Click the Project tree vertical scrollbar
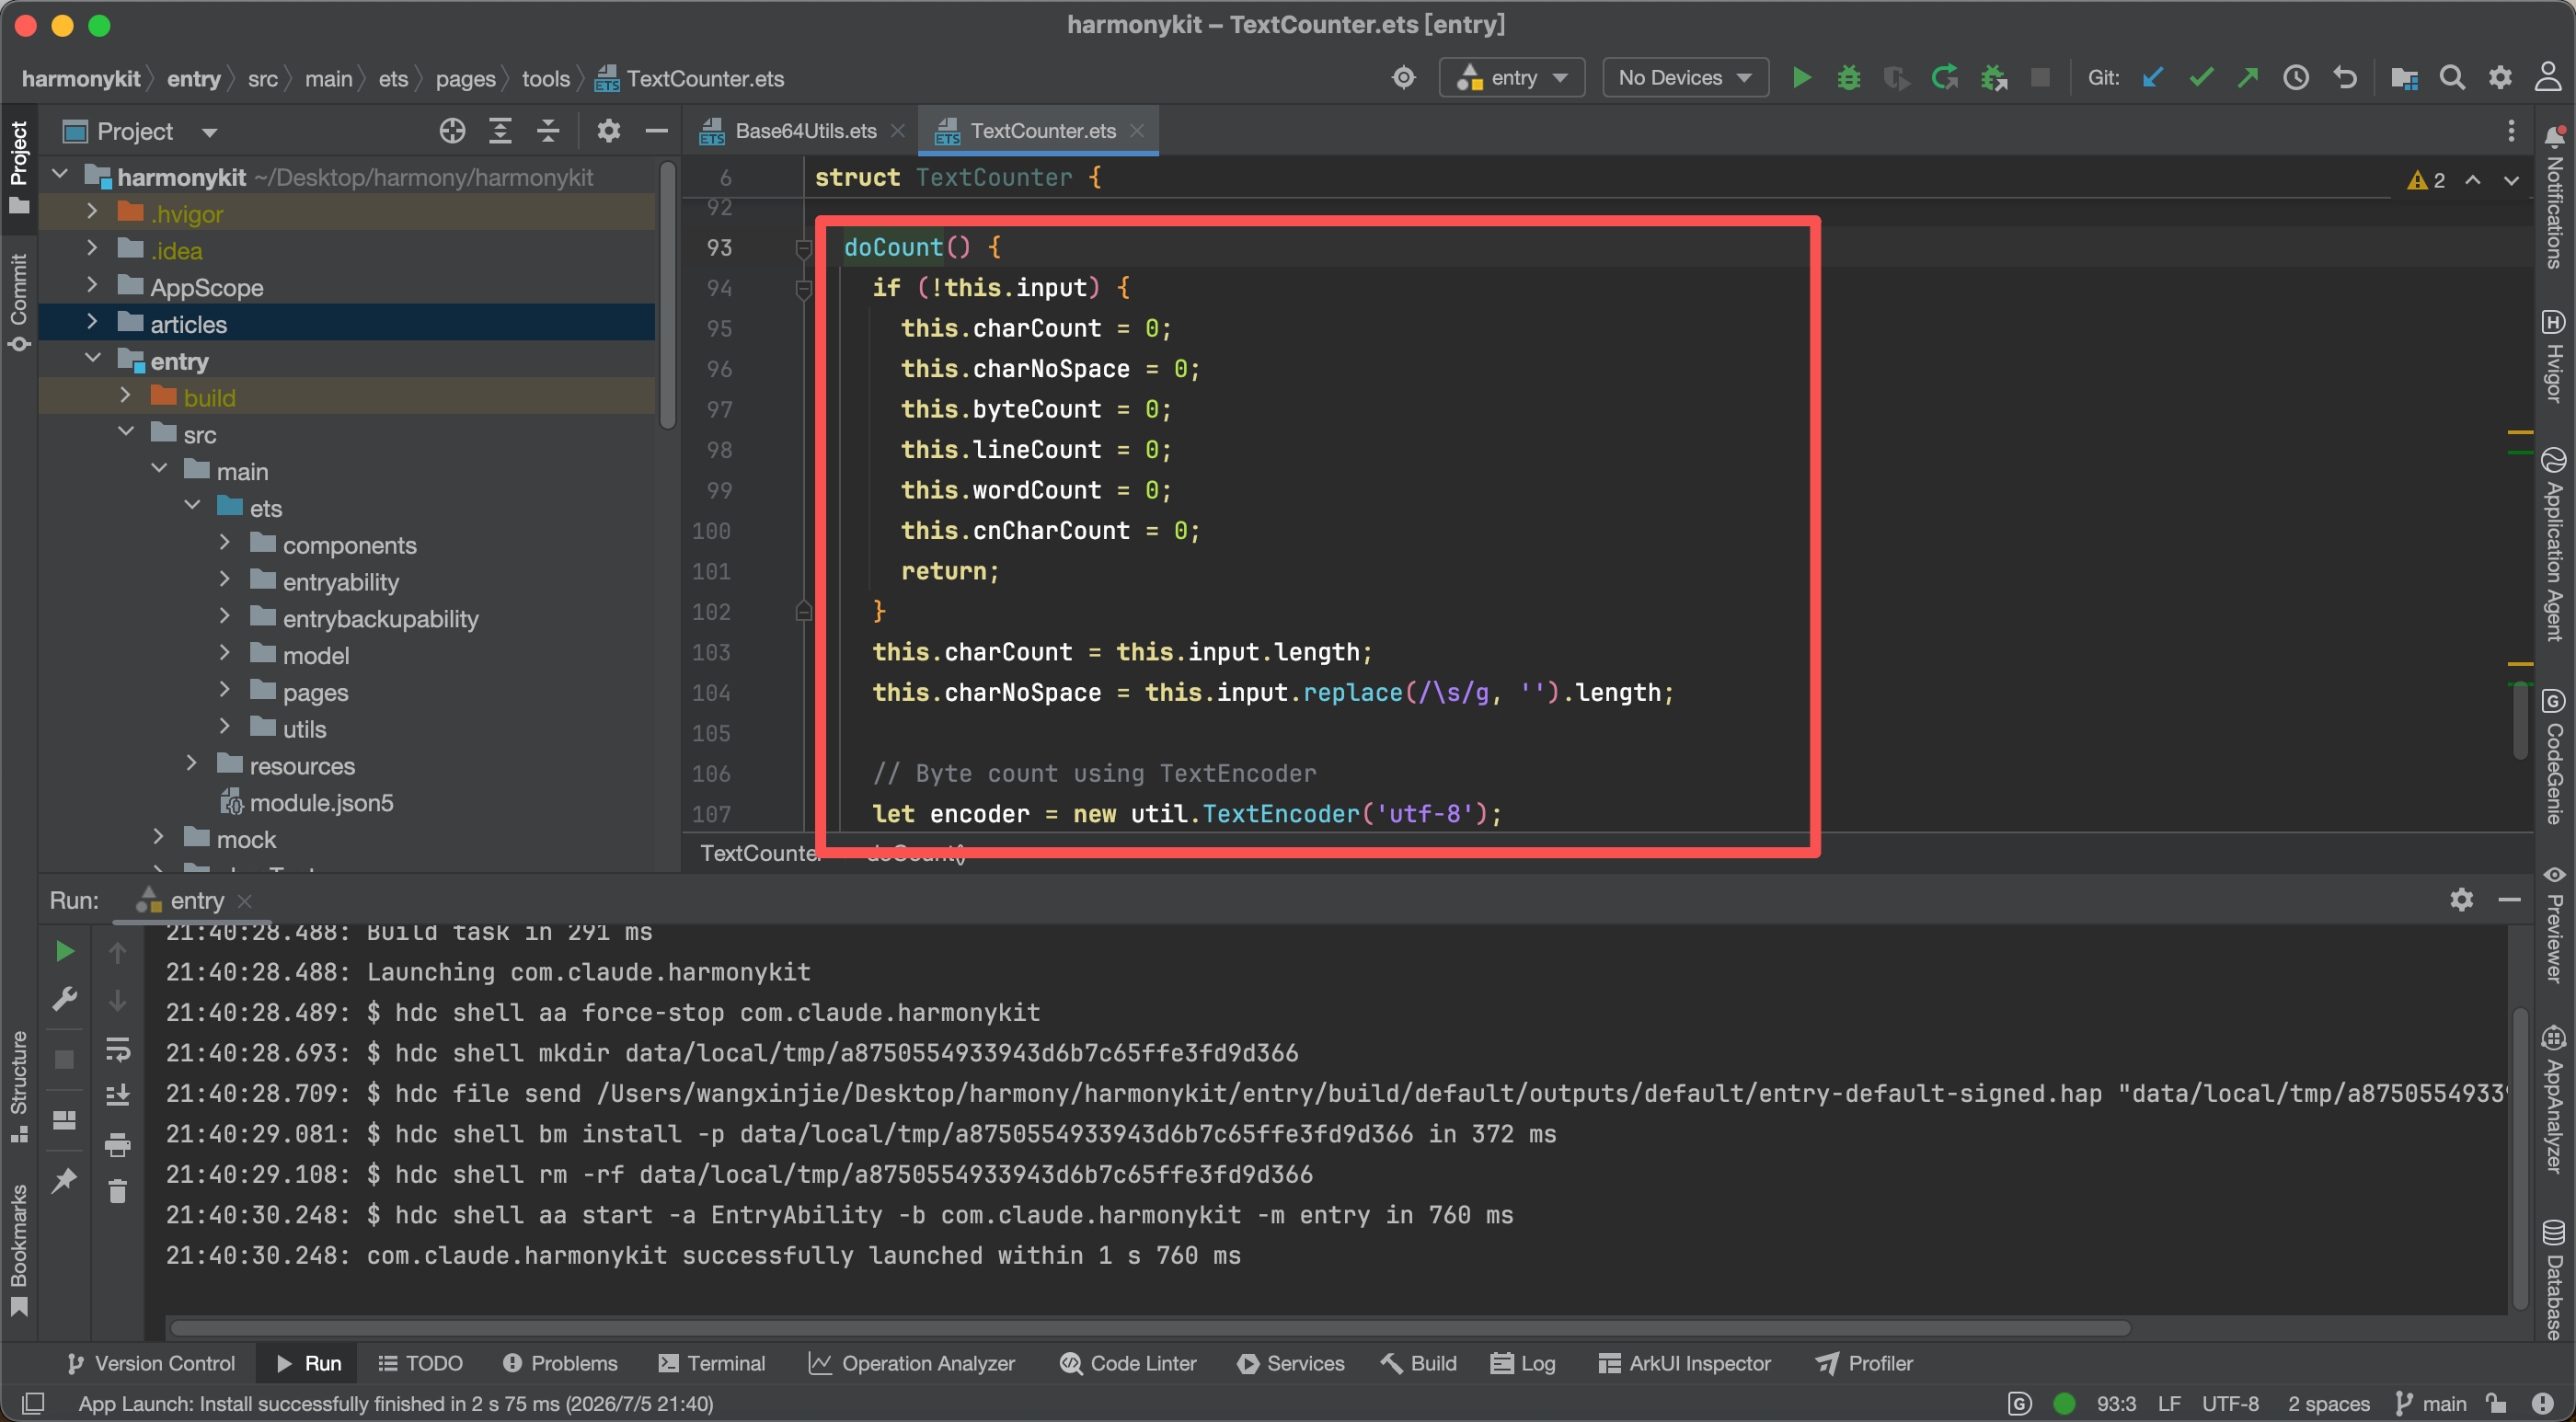 668,296
